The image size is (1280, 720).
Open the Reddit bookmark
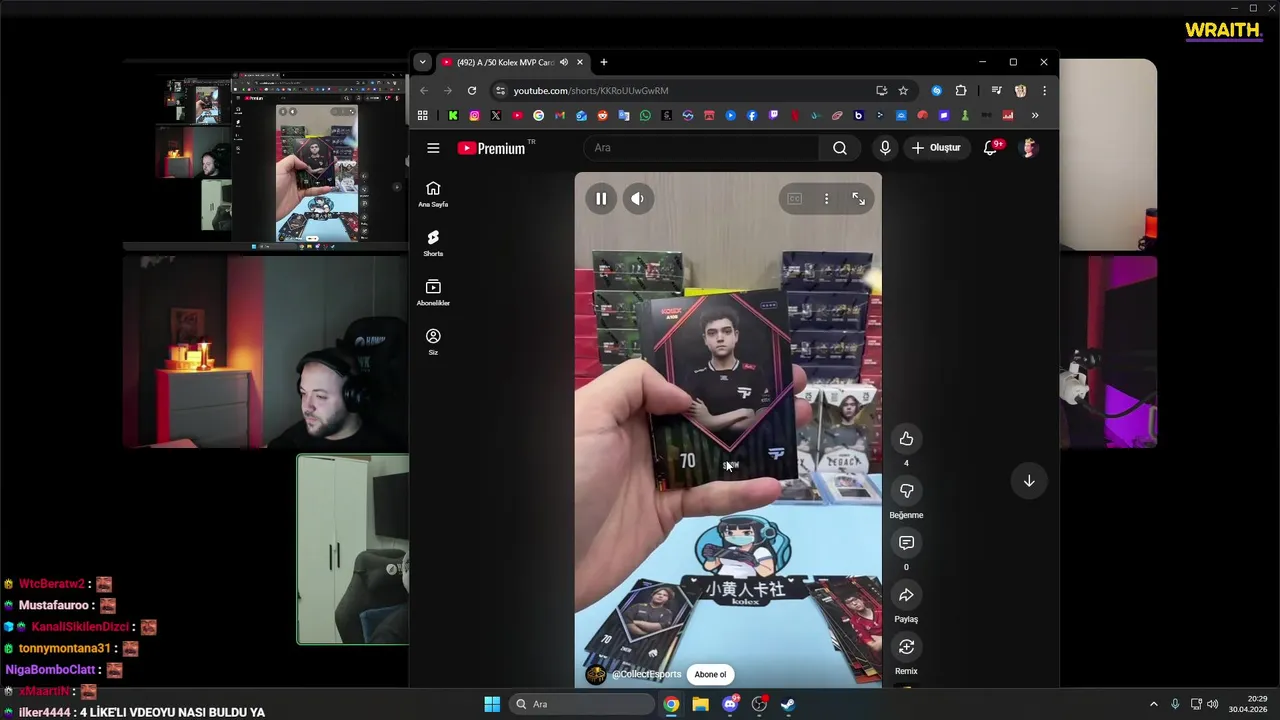[602, 116]
